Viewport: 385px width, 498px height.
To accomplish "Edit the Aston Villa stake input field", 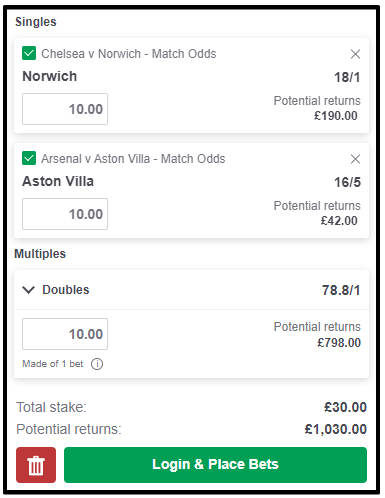I will click(x=65, y=214).
